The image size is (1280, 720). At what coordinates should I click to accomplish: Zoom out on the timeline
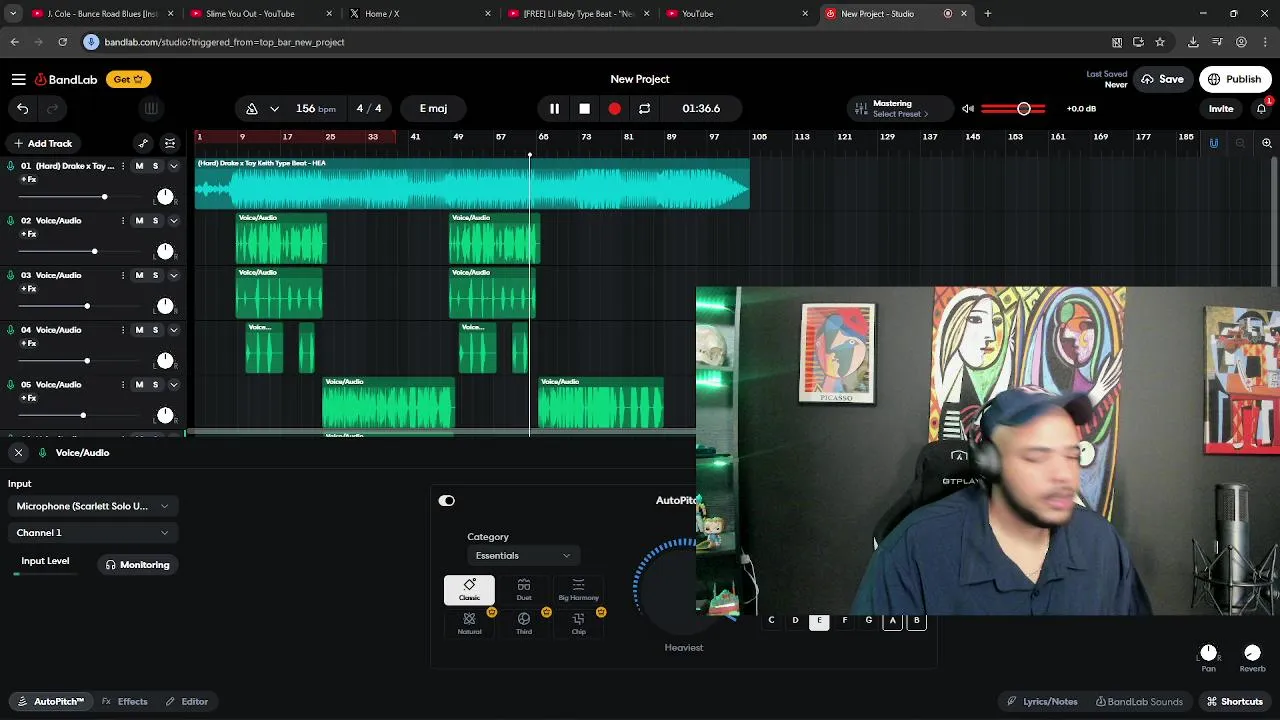click(1240, 143)
